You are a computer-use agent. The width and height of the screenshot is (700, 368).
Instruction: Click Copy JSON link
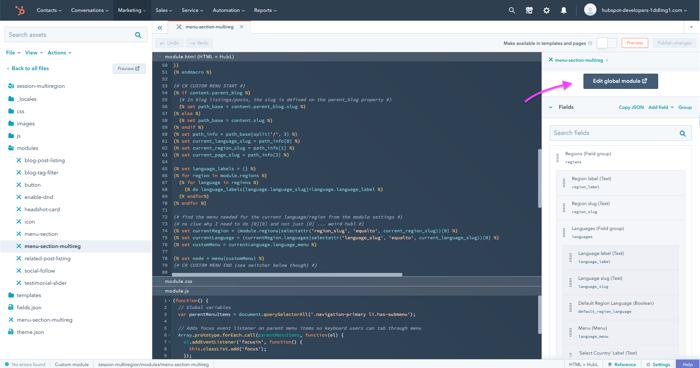[x=631, y=107]
